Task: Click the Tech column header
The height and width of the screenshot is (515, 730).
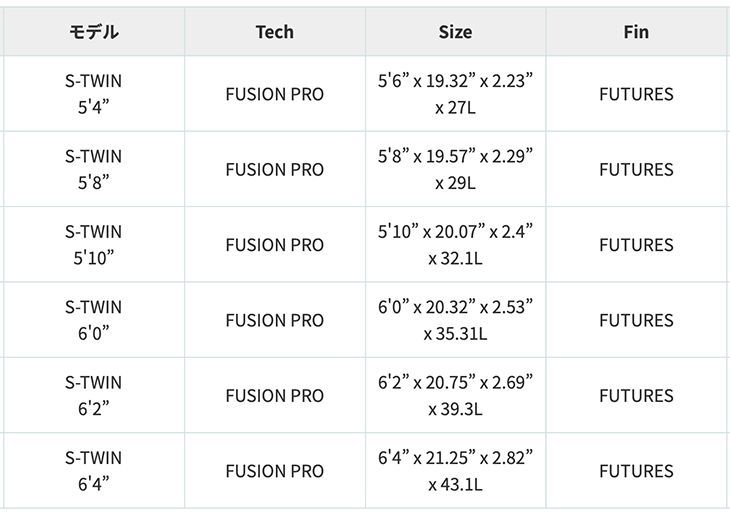Action: tap(275, 32)
